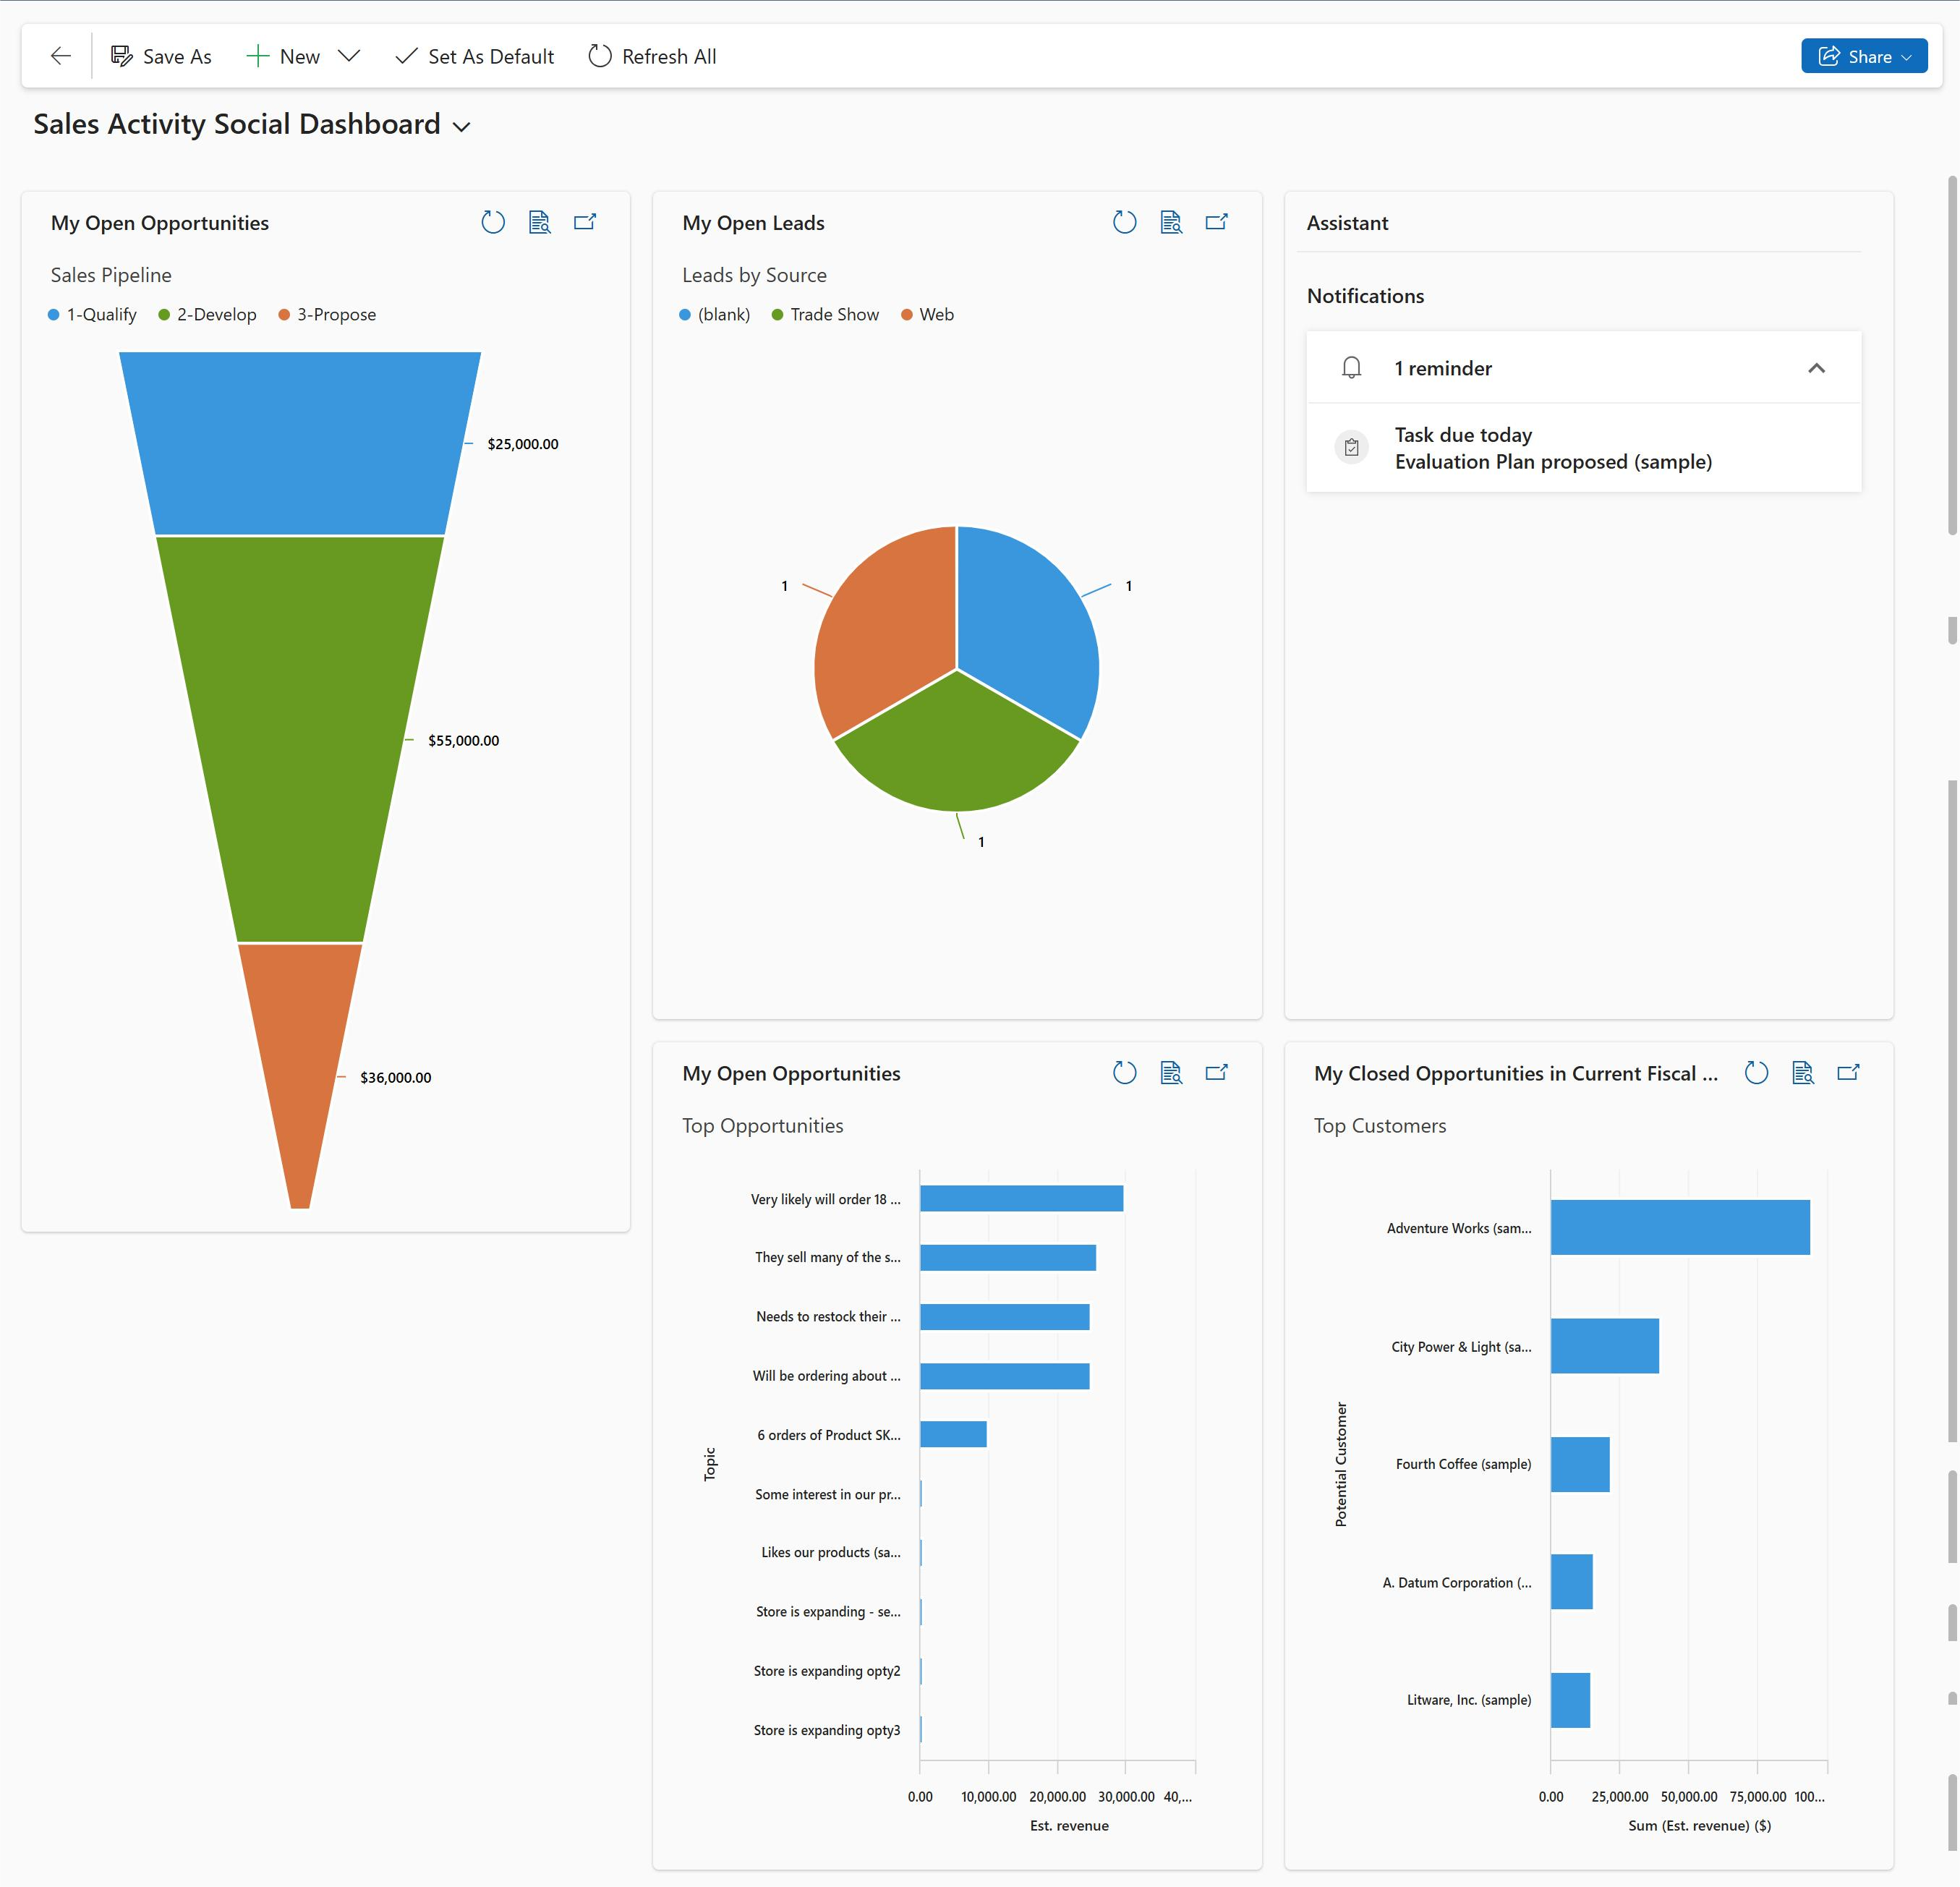Click the refresh icon on My Open Leads

(x=1122, y=222)
